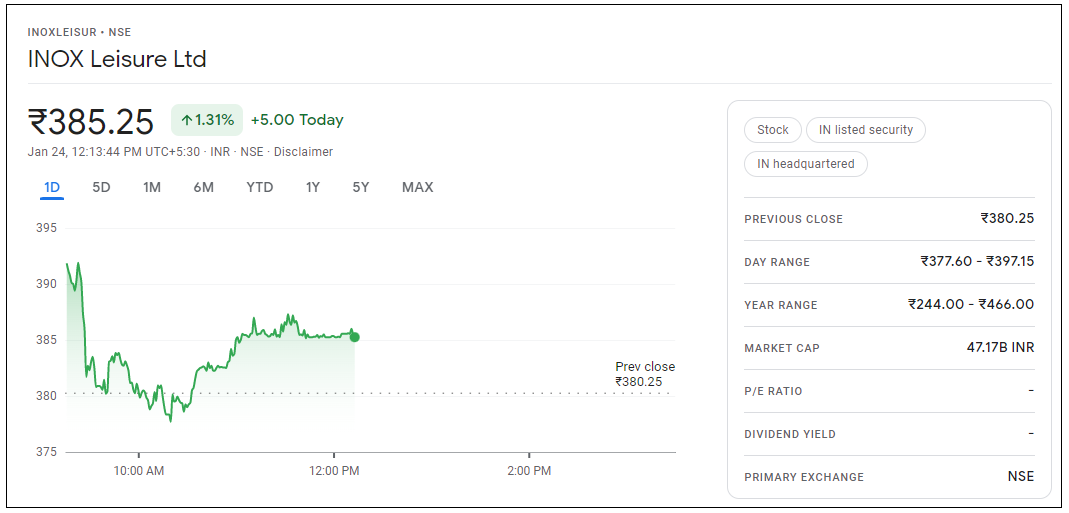
Task: Open the 6M chart range
Action: (x=203, y=187)
